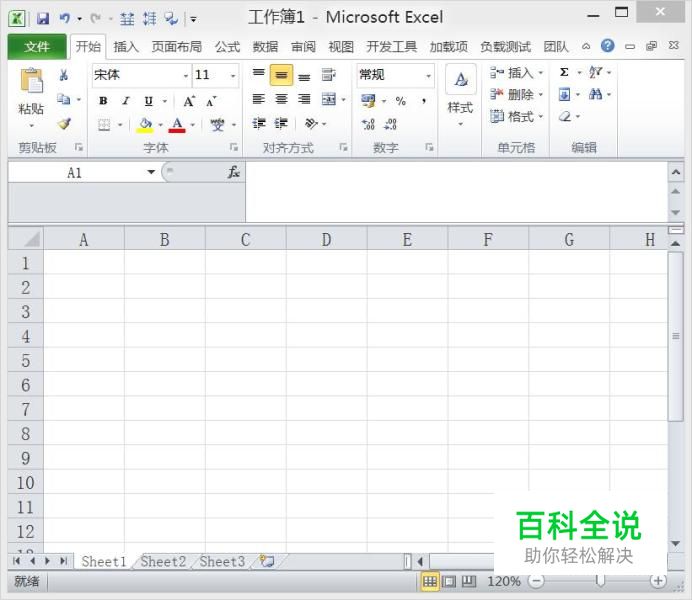
Task: Expand the 字体 group dialog launcher
Action: click(x=234, y=147)
